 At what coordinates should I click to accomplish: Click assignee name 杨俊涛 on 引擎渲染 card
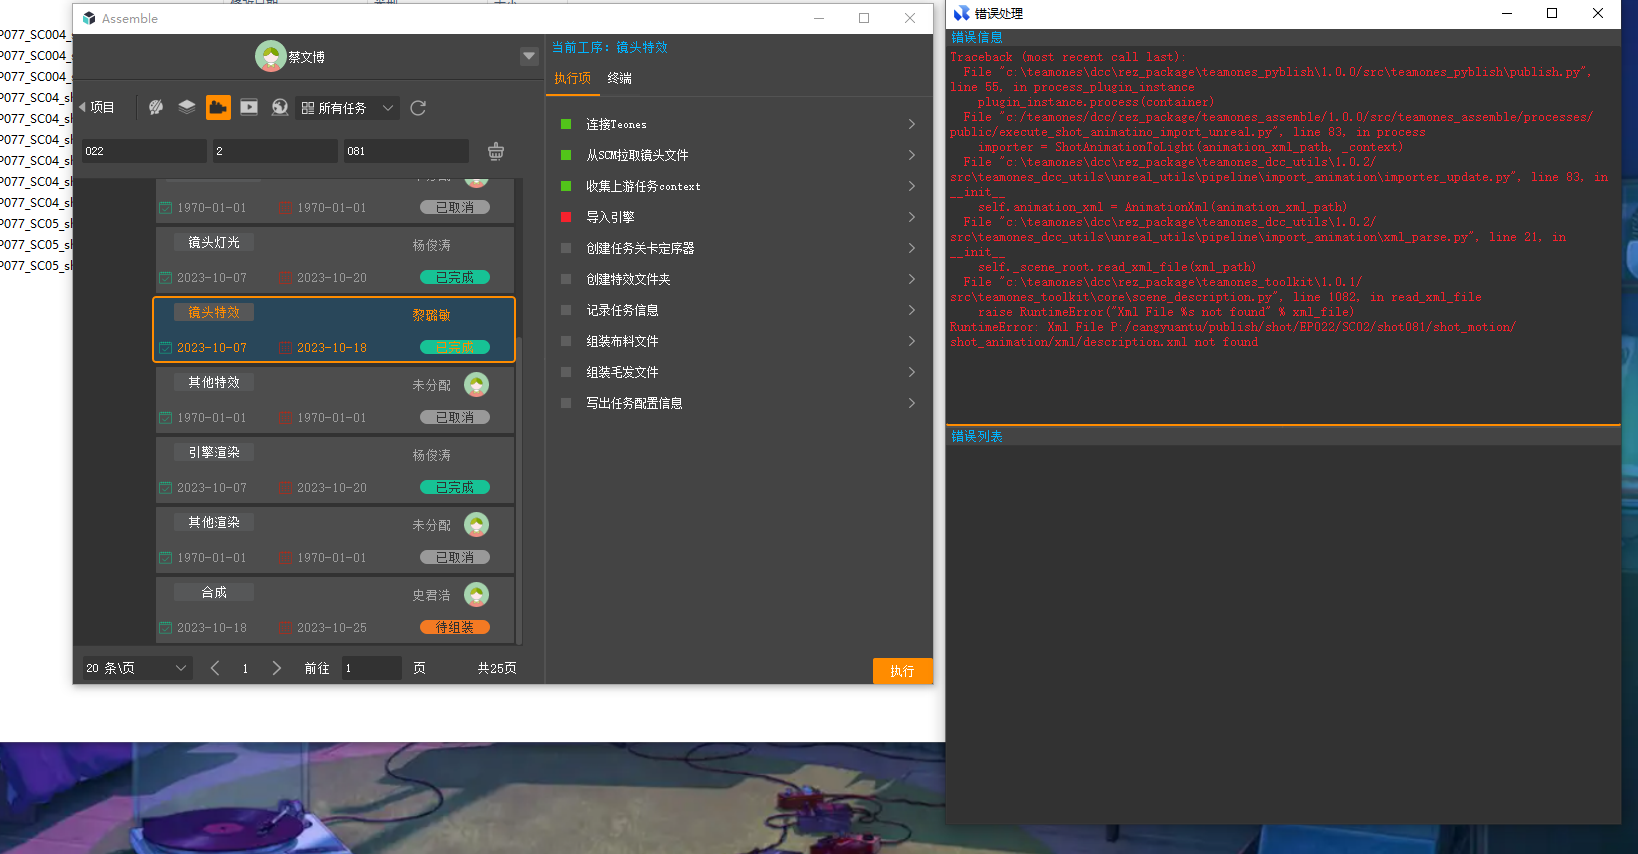[432, 455]
